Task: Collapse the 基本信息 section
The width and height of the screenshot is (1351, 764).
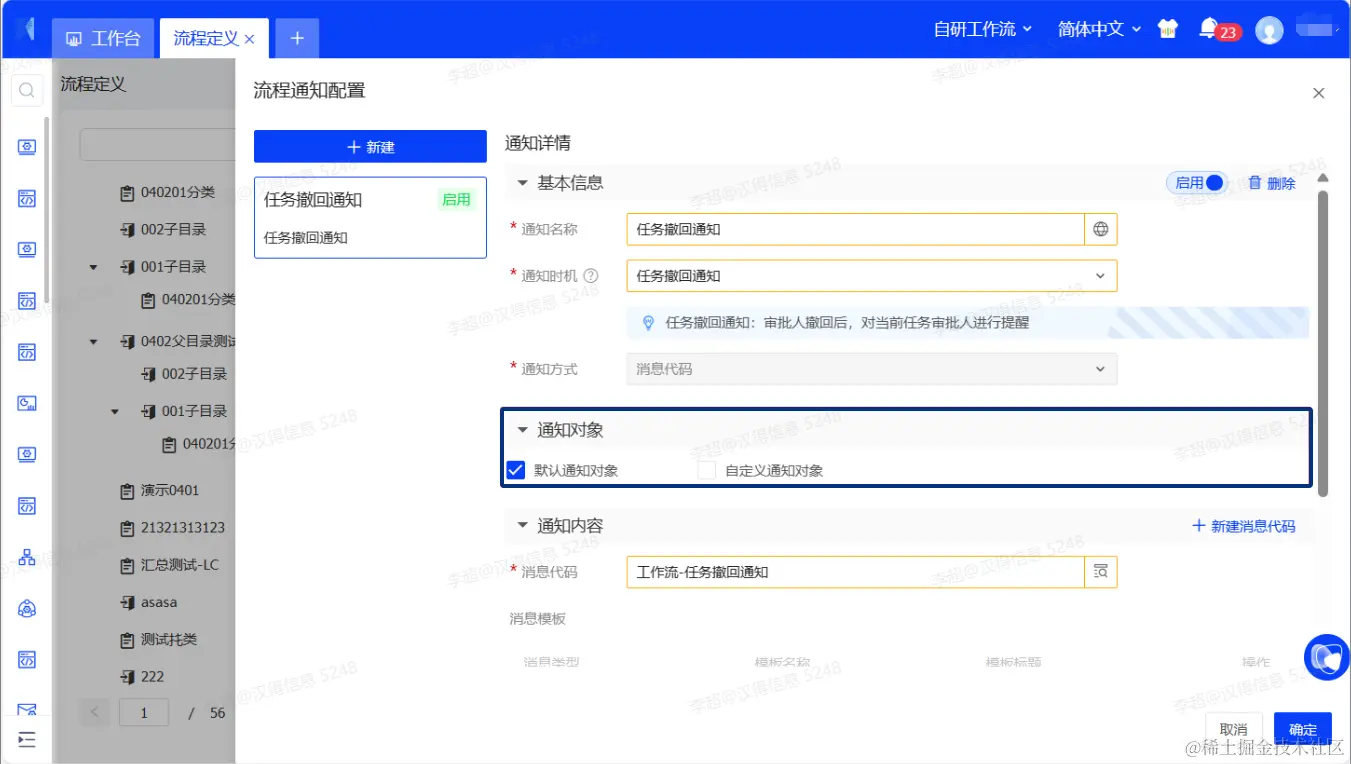Action: tap(522, 183)
